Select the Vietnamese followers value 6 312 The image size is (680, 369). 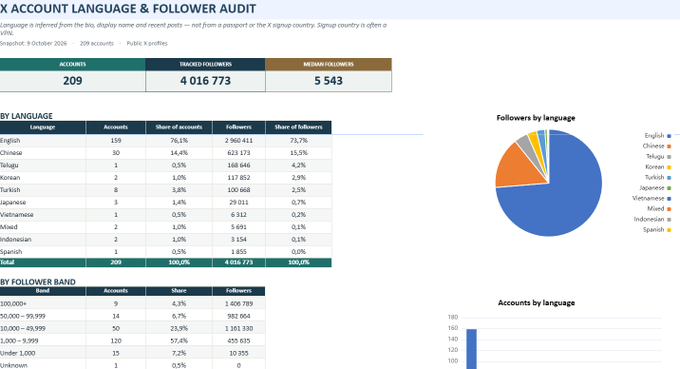[x=239, y=215]
